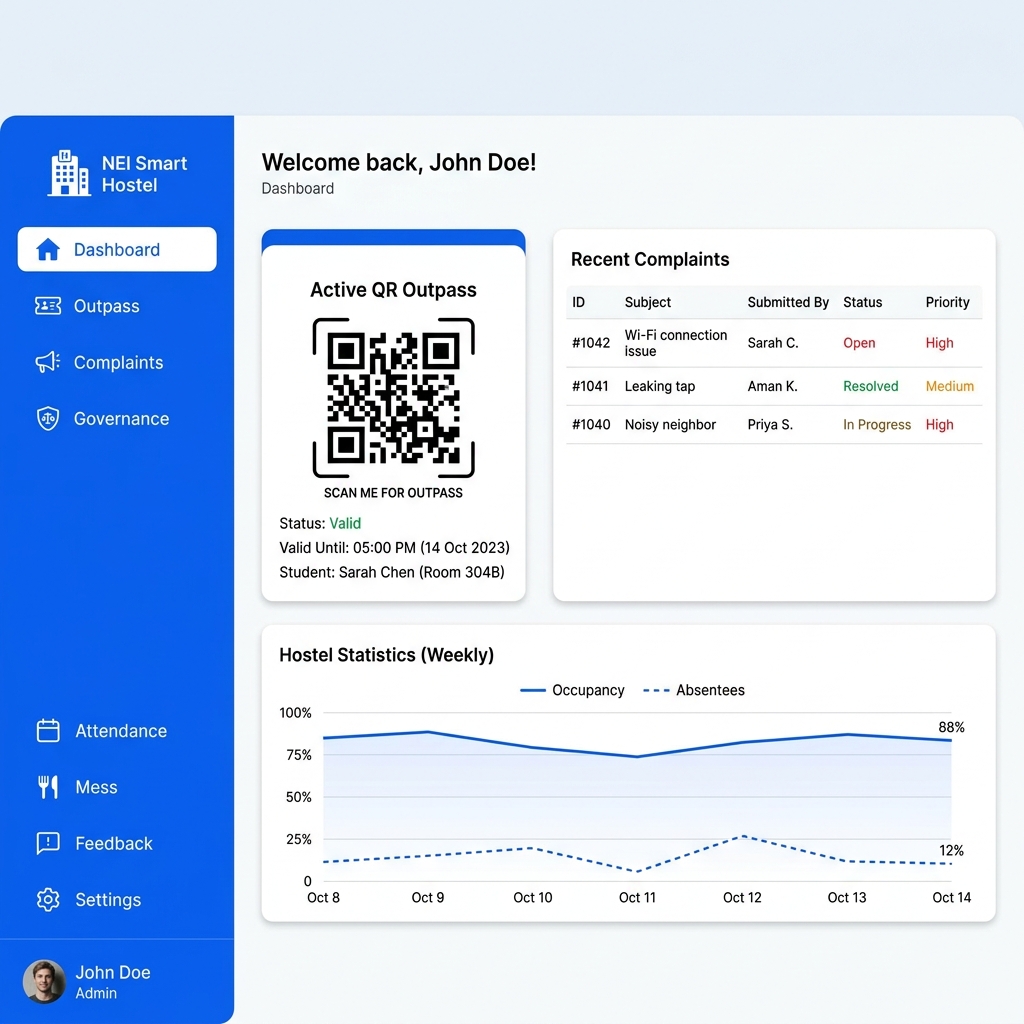Toggle the Occupancy legend entry
The width and height of the screenshot is (1024, 1024).
click(572, 690)
